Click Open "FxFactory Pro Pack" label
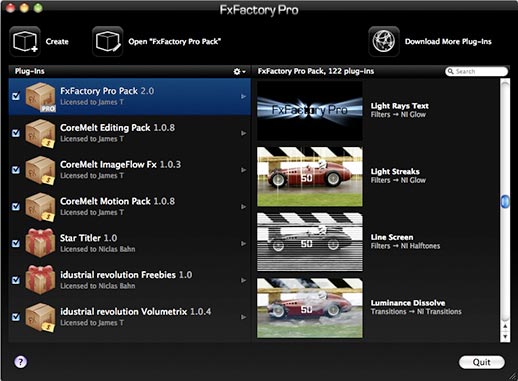Image resolution: width=518 pixels, height=381 pixels. (x=175, y=42)
